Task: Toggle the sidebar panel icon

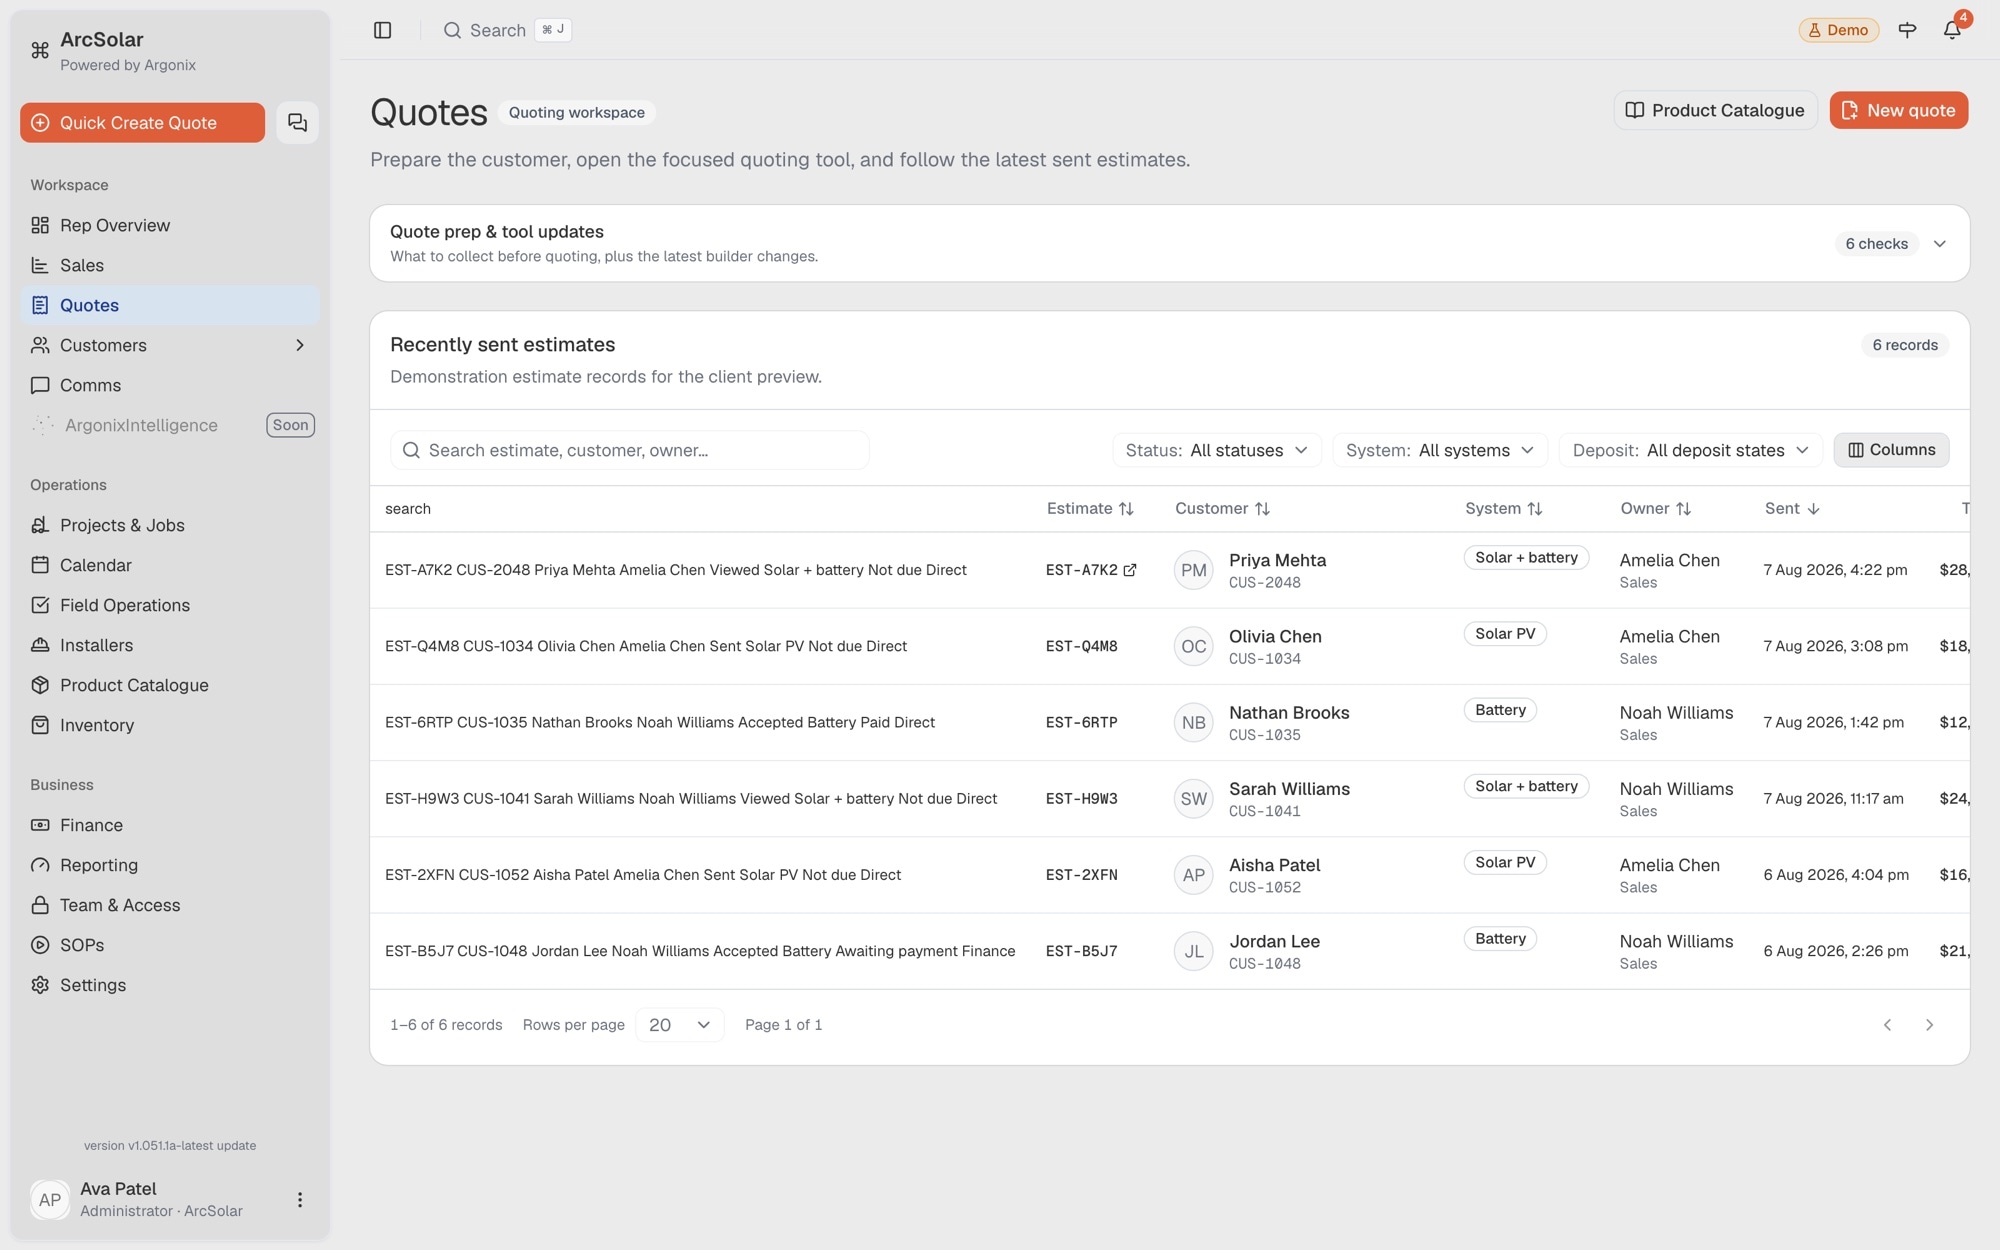Action: click(x=382, y=30)
